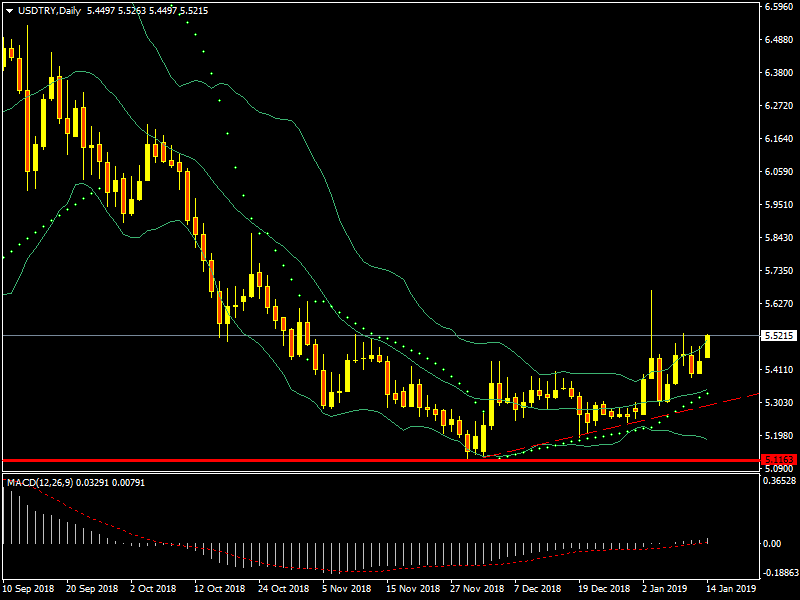Click the current price label 5.5215
Image resolution: width=800 pixels, height=600 pixels.
(x=778, y=336)
